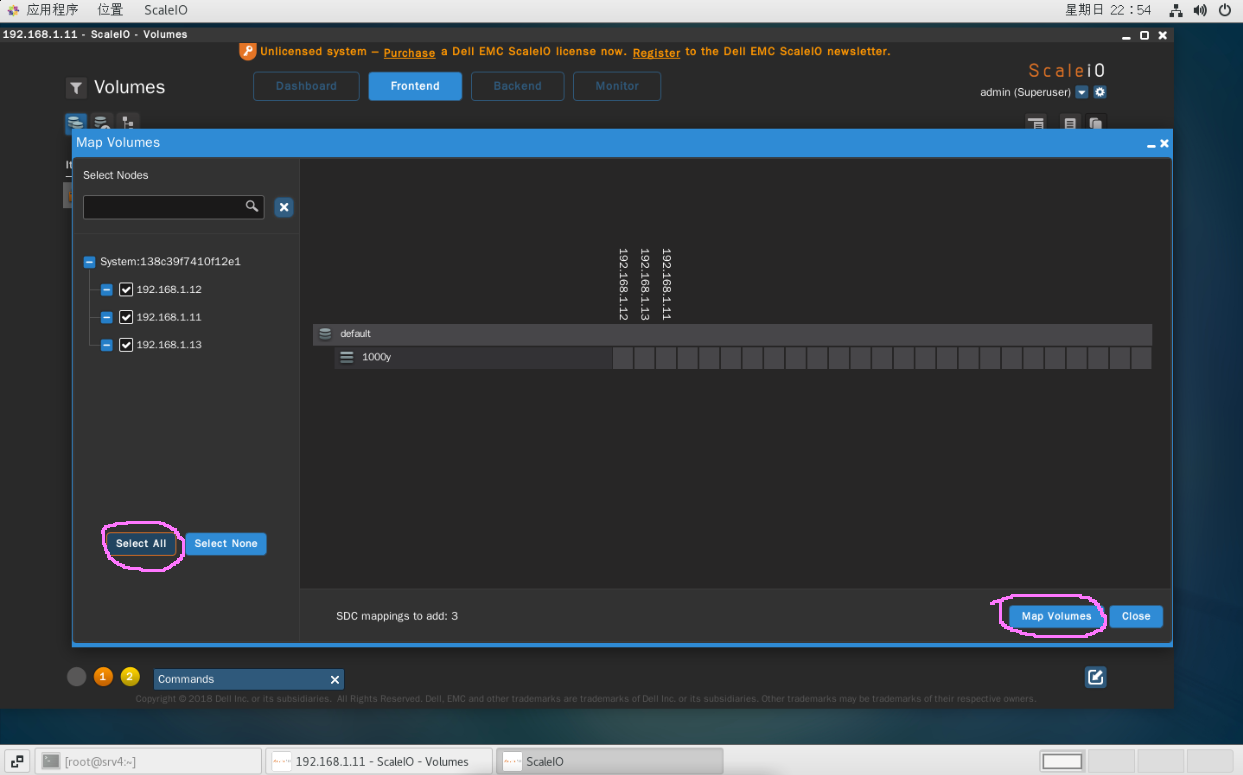Screen dimensions: 1243x775
Task: Open the power menu icon
Action: coord(1226,10)
